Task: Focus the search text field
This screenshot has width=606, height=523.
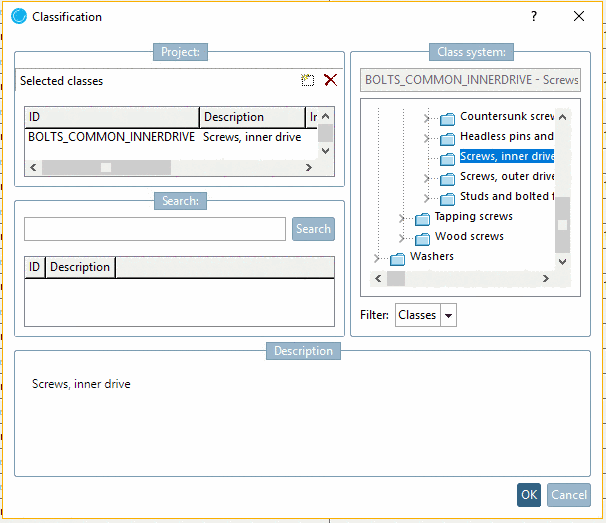Action: click(155, 229)
